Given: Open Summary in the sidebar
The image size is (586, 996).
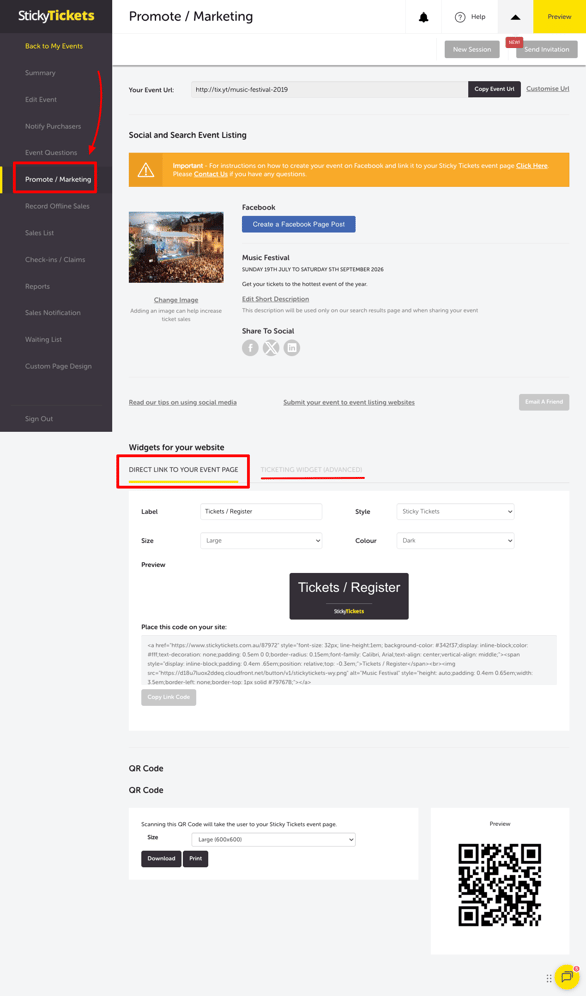Looking at the screenshot, I should (x=40, y=73).
